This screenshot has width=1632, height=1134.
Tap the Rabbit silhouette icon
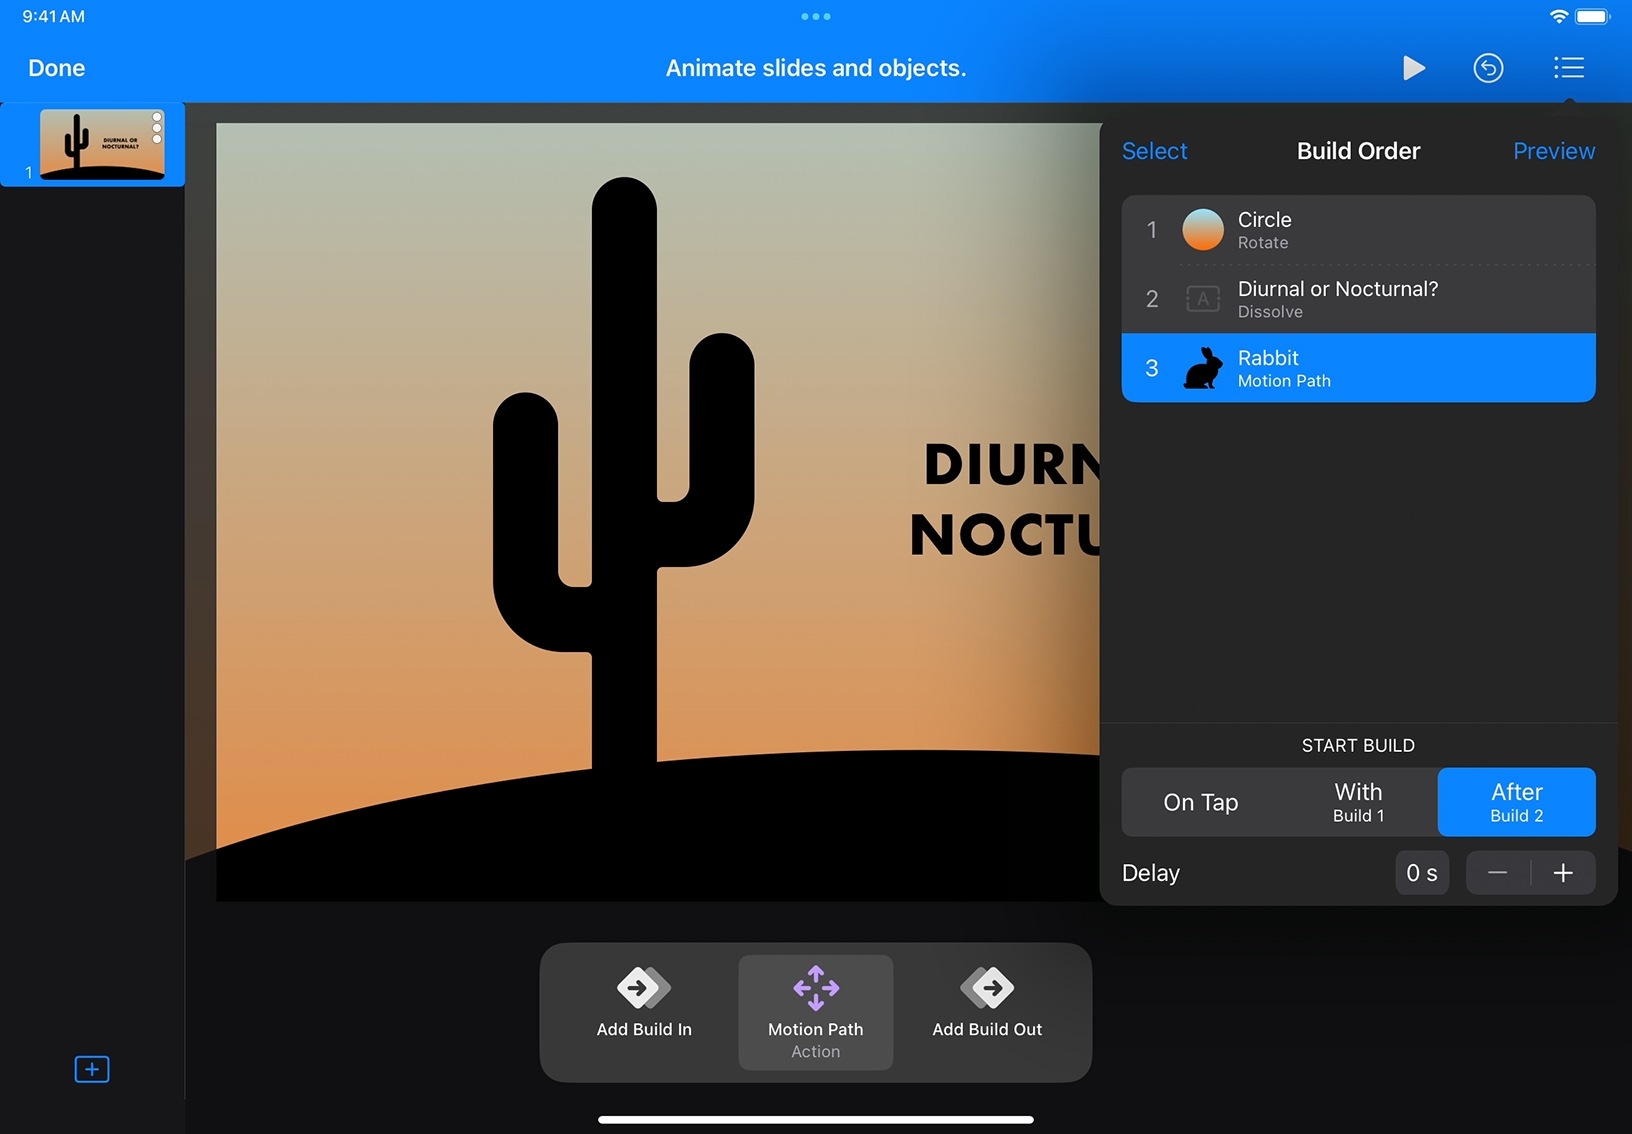pyautogui.click(x=1203, y=368)
